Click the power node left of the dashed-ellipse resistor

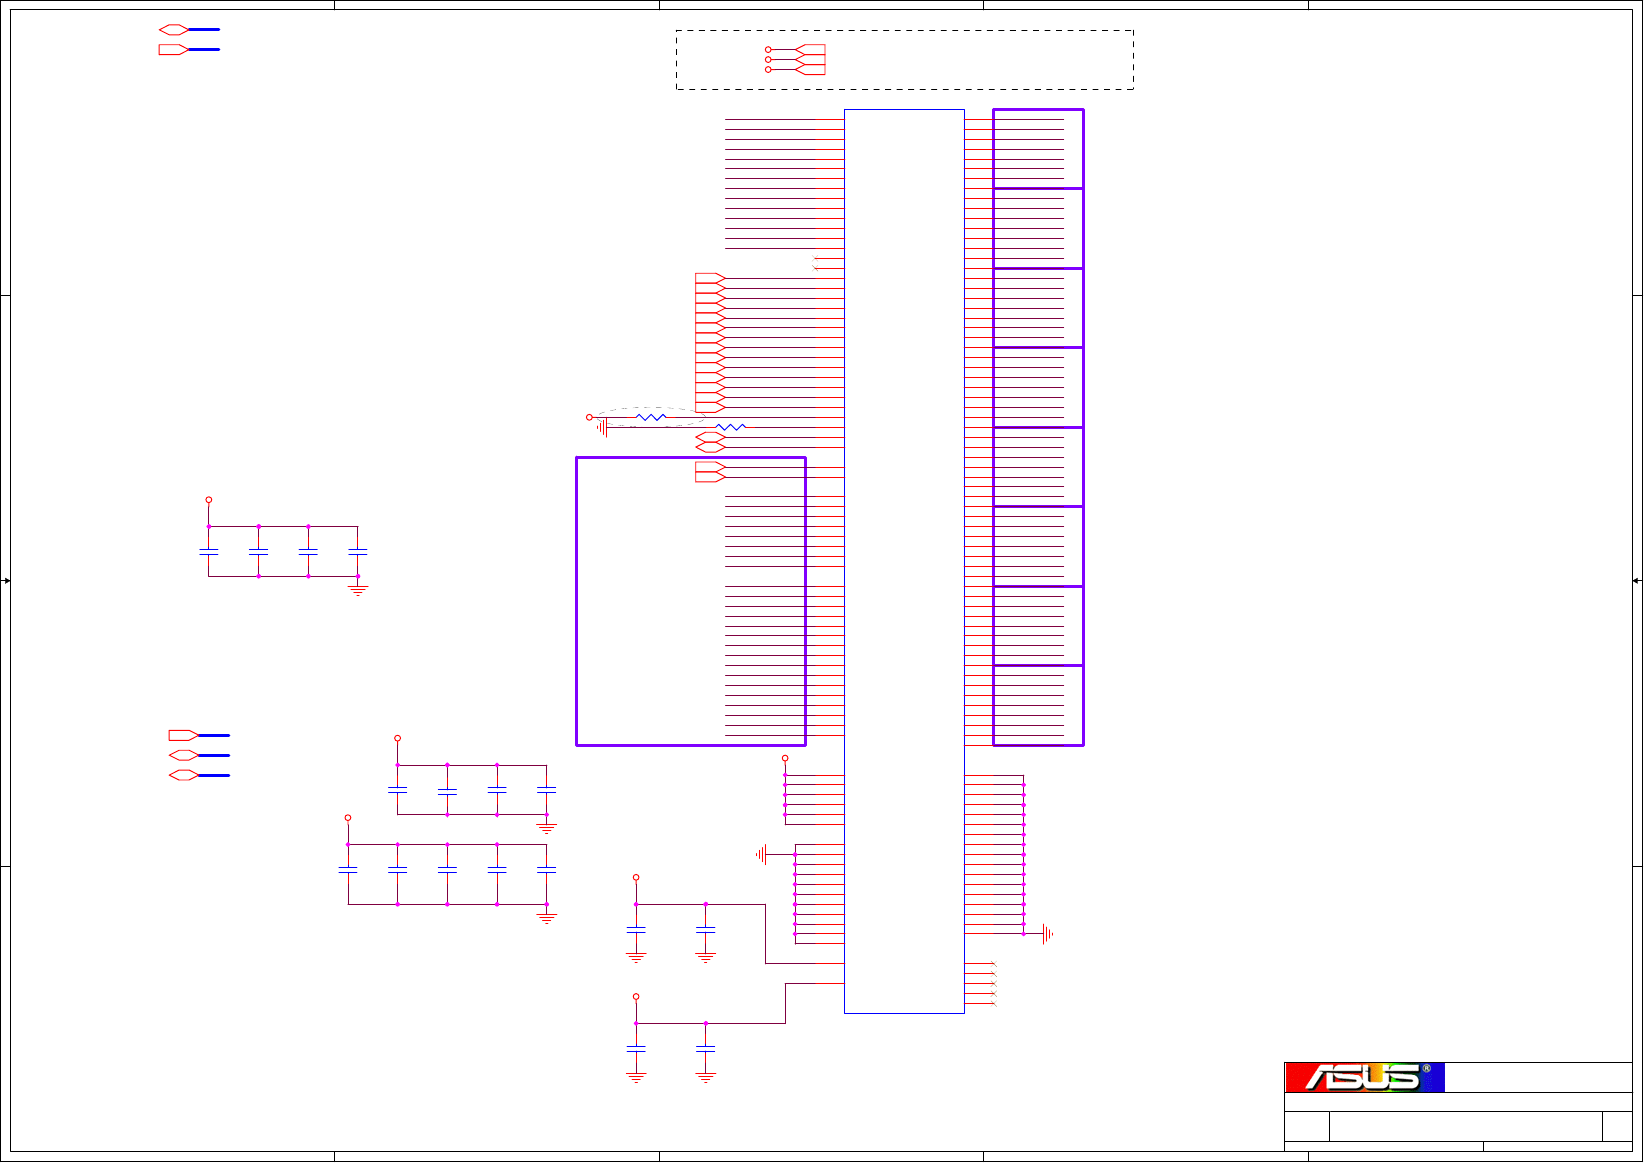tap(589, 417)
